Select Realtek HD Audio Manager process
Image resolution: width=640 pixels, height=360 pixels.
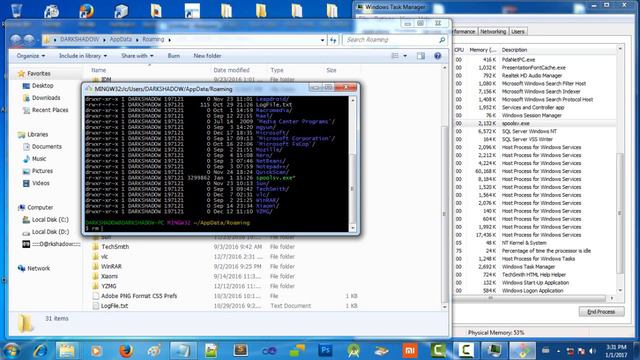[x=535, y=76]
